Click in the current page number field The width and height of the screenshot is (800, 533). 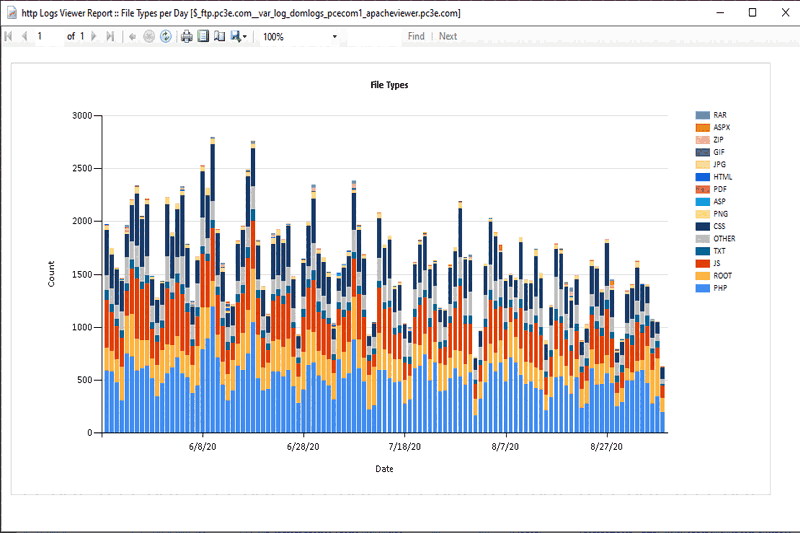47,37
